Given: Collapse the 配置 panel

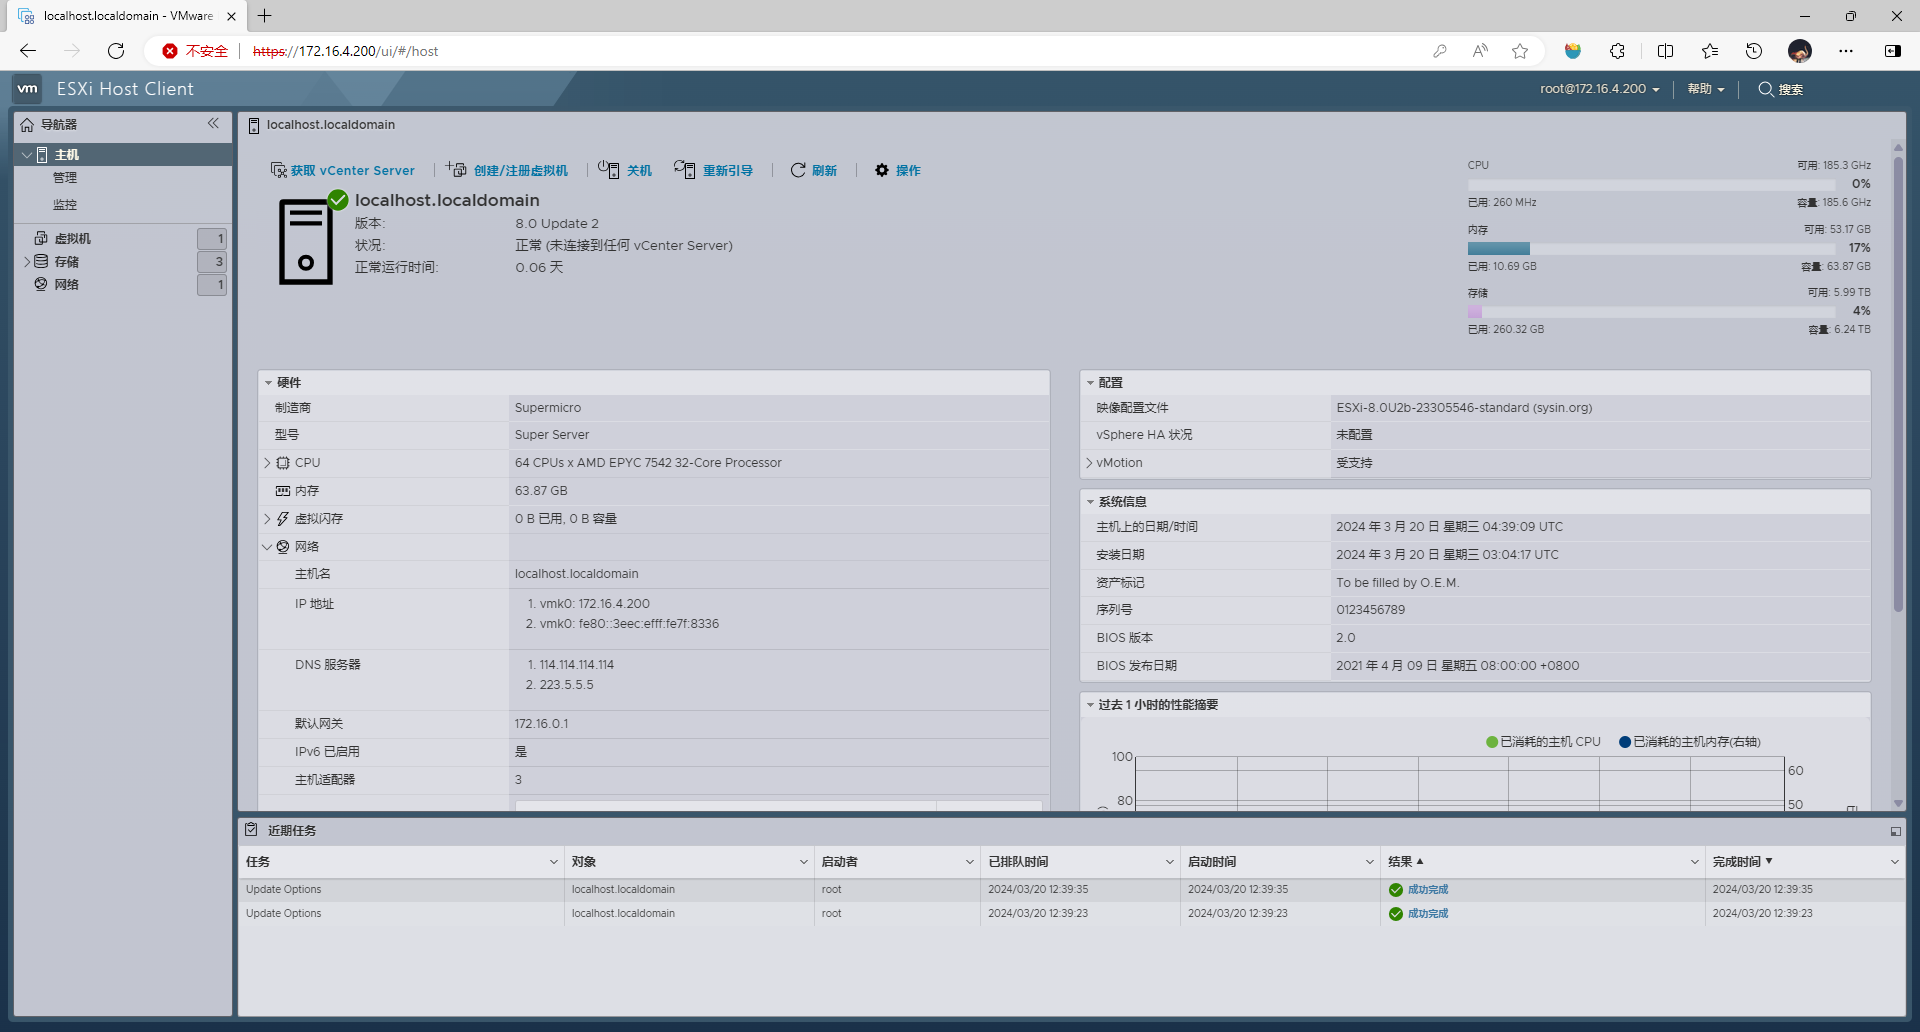Looking at the screenshot, I should [1090, 383].
